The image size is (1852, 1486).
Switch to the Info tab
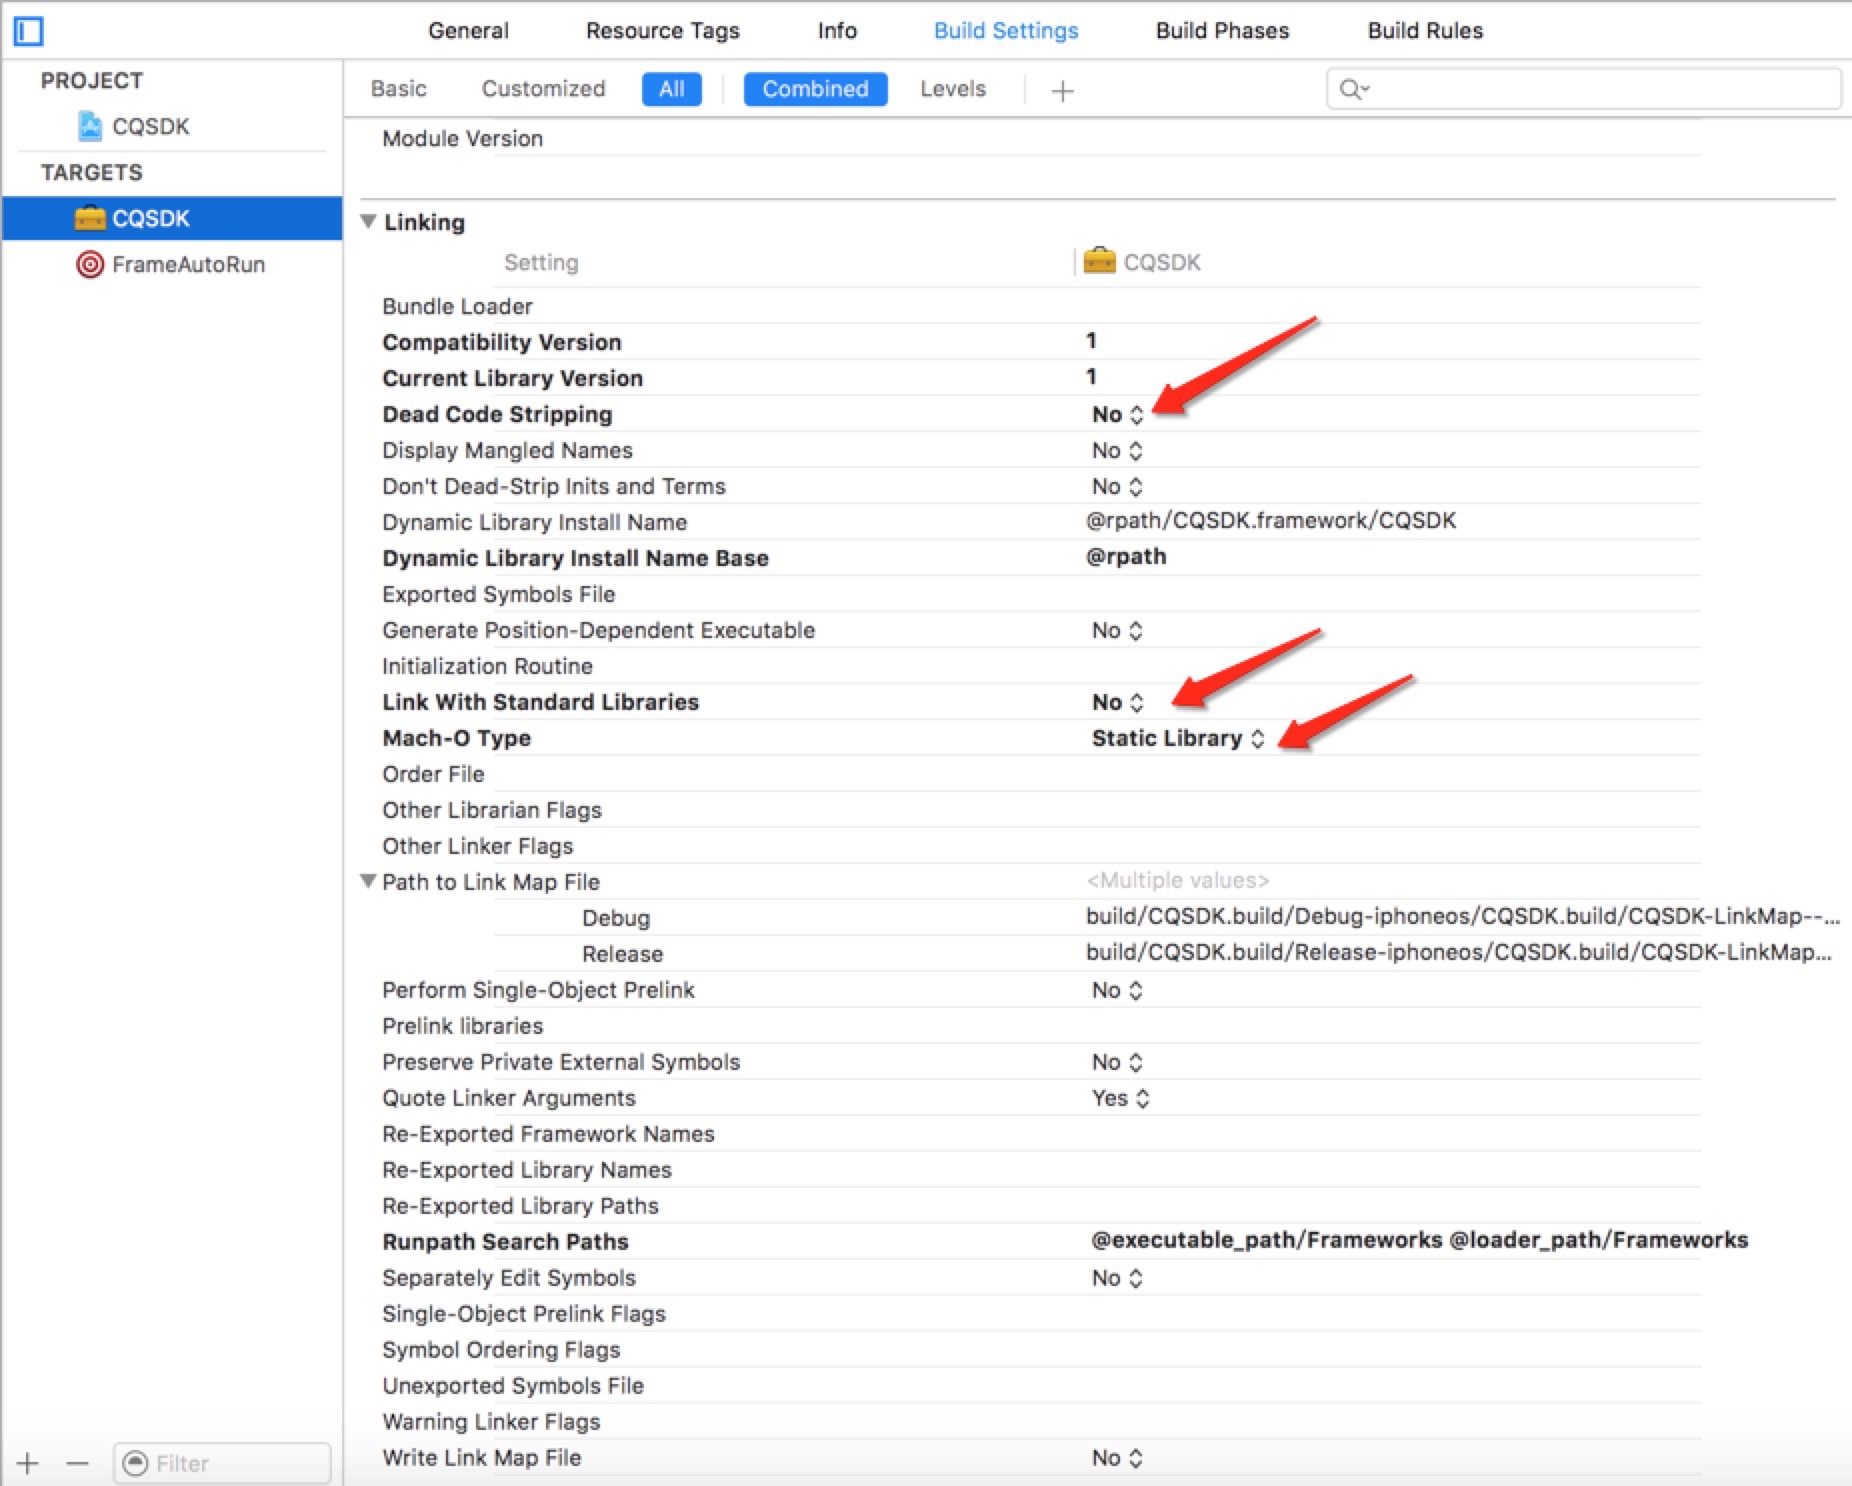point(837,30)
